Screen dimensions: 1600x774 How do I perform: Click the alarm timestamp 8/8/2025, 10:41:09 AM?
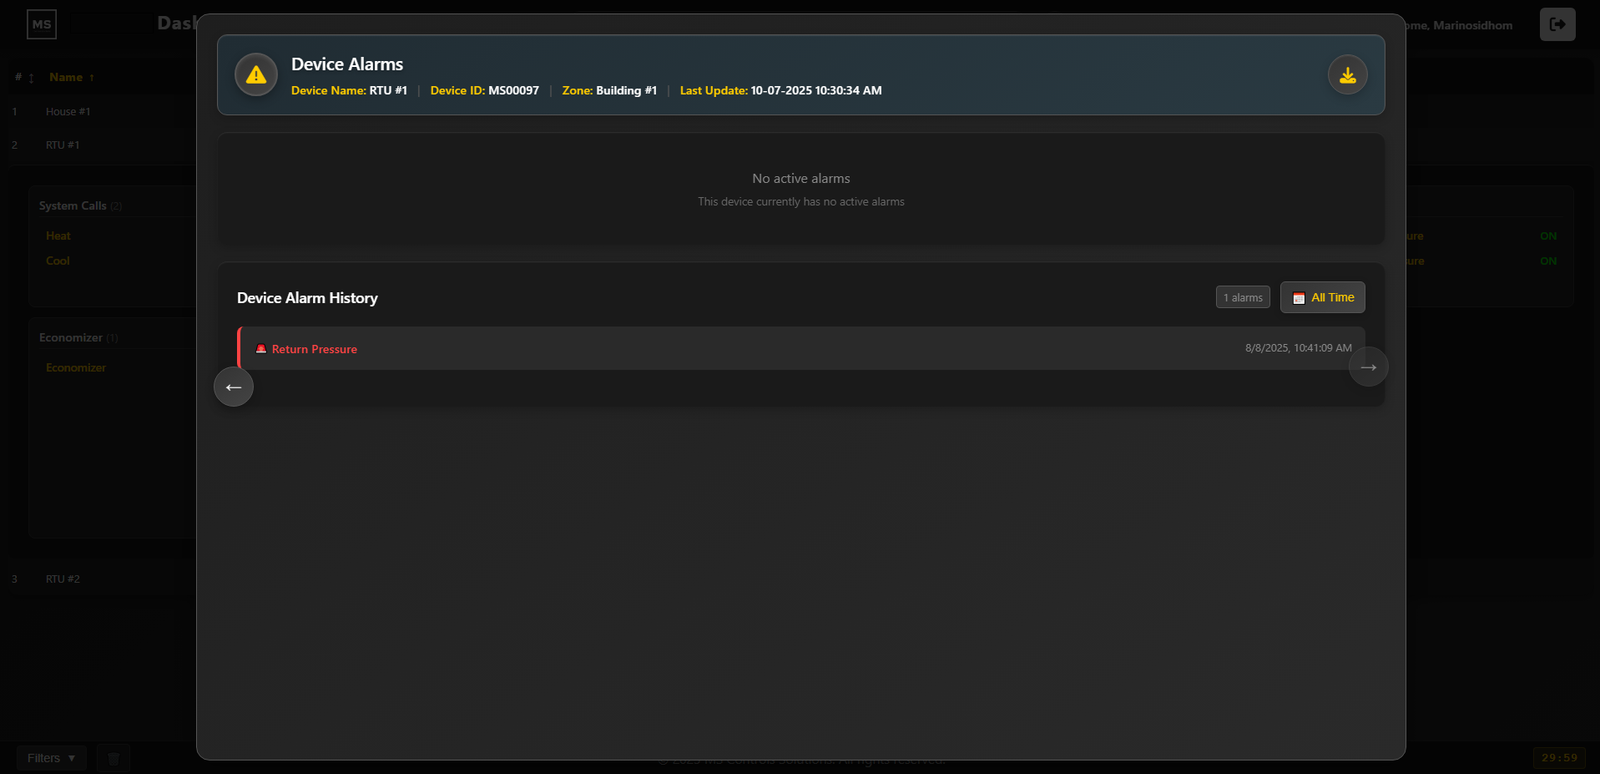[1298, 348]
